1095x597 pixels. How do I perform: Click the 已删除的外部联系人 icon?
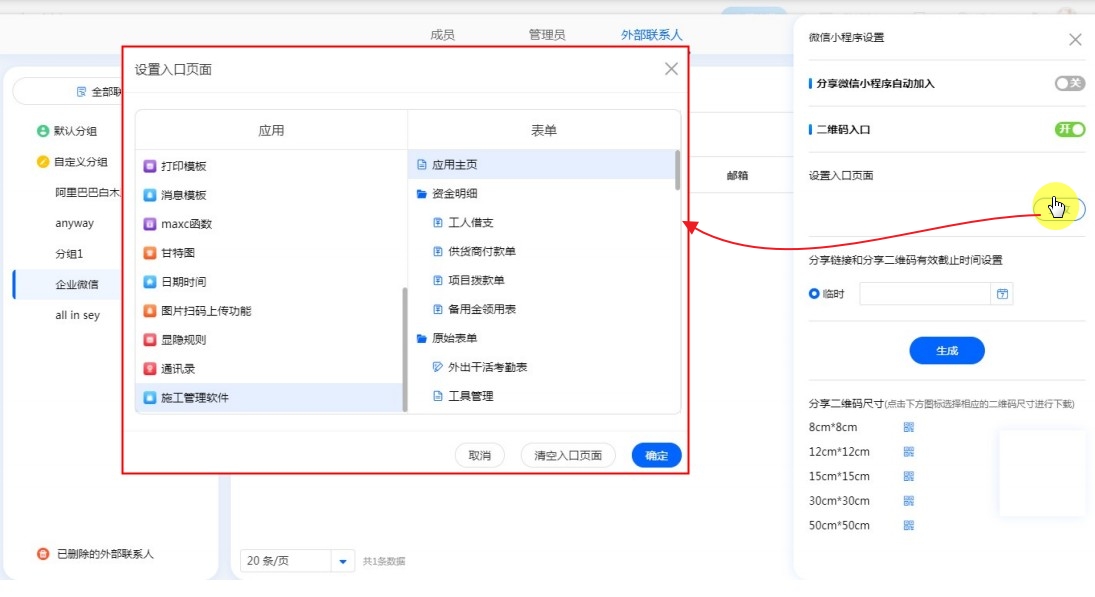coord(43,553)
